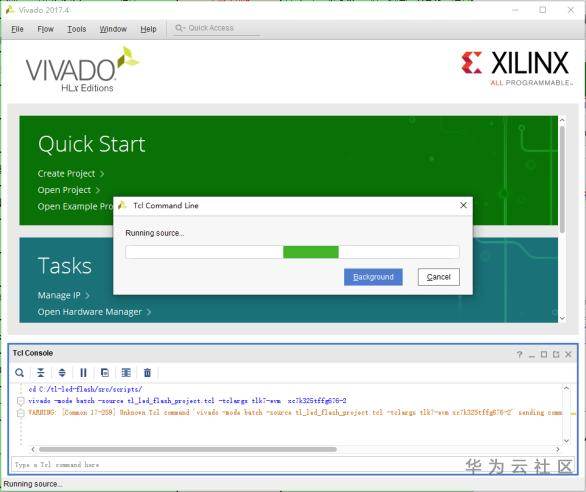Screen dimensions: 586x492
Task: Select the cd C:/tl-led-flash/src/scripts/ line
Action: (85, 389)
